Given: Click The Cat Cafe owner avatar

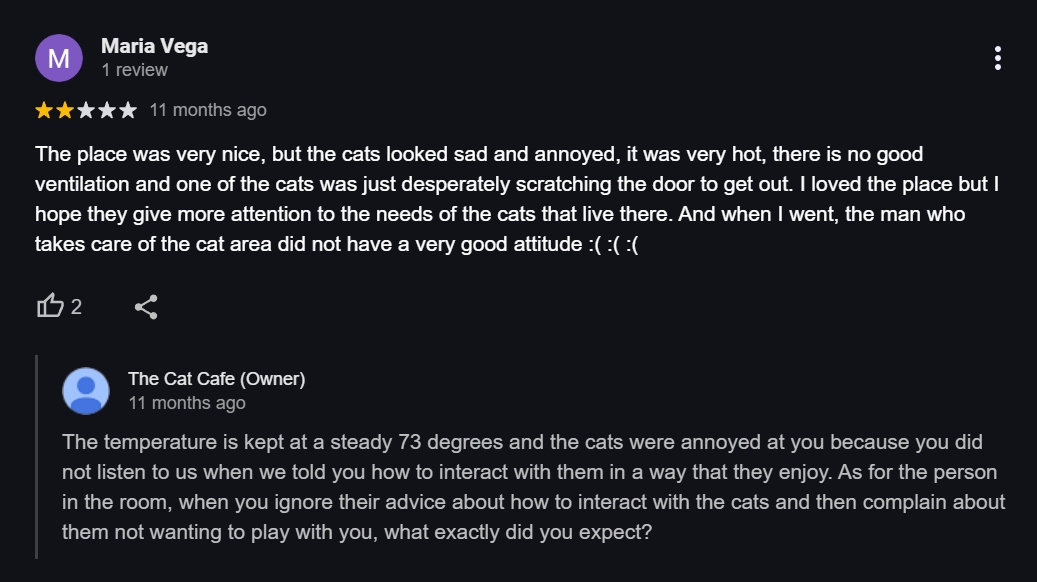Looking at the screenshot, I should point(86,390).
